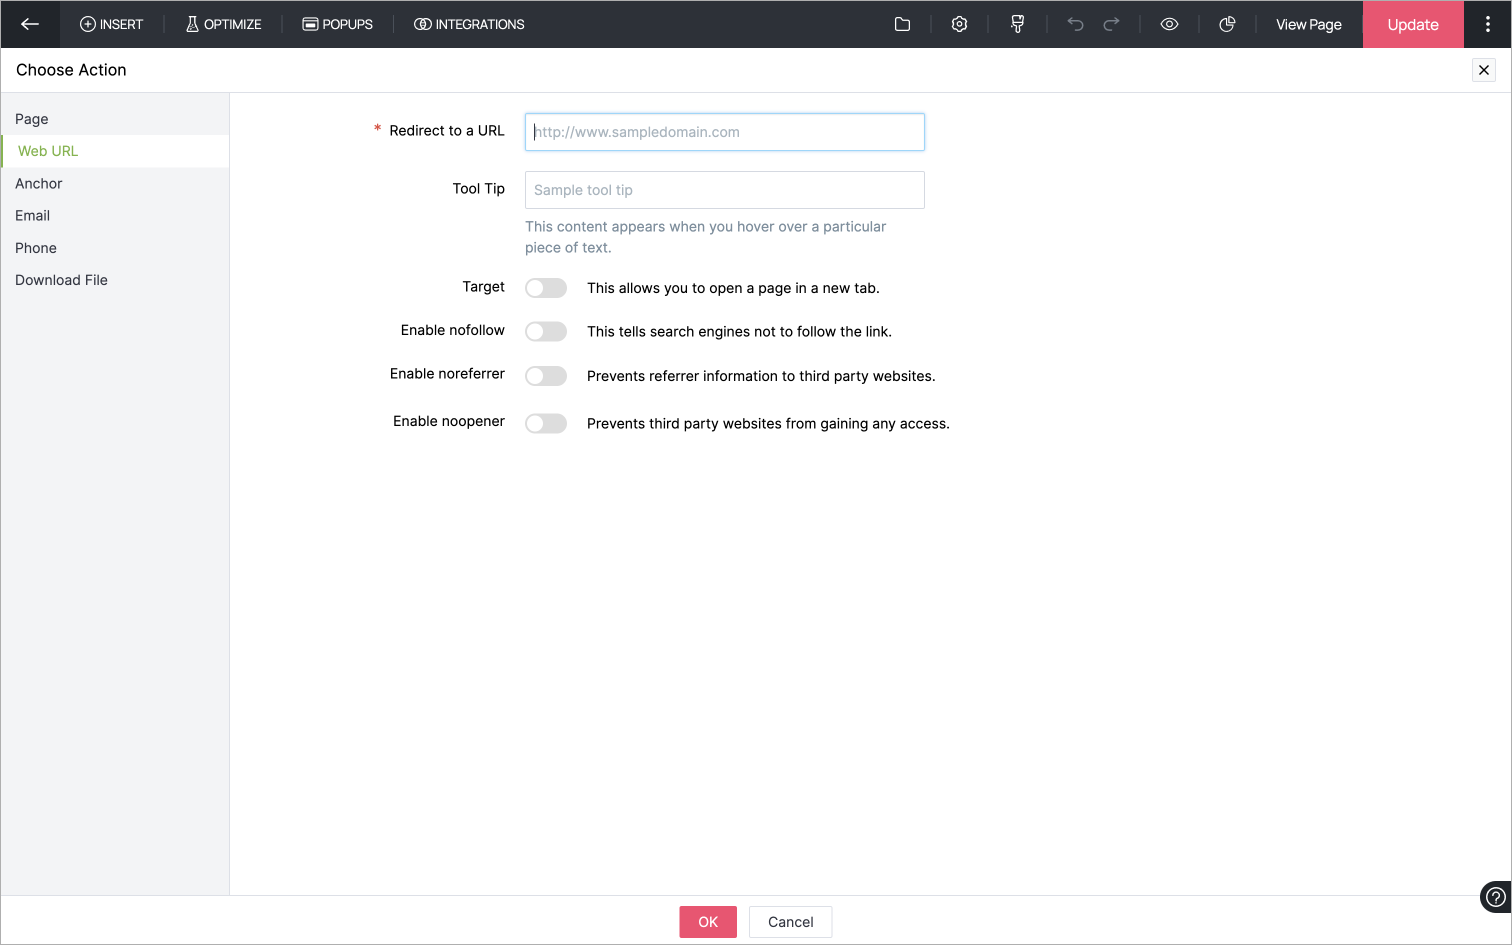Screen dimensions: 1512x945
Task: Toggle the Enable nofollow switch
Action: (546, 331)
